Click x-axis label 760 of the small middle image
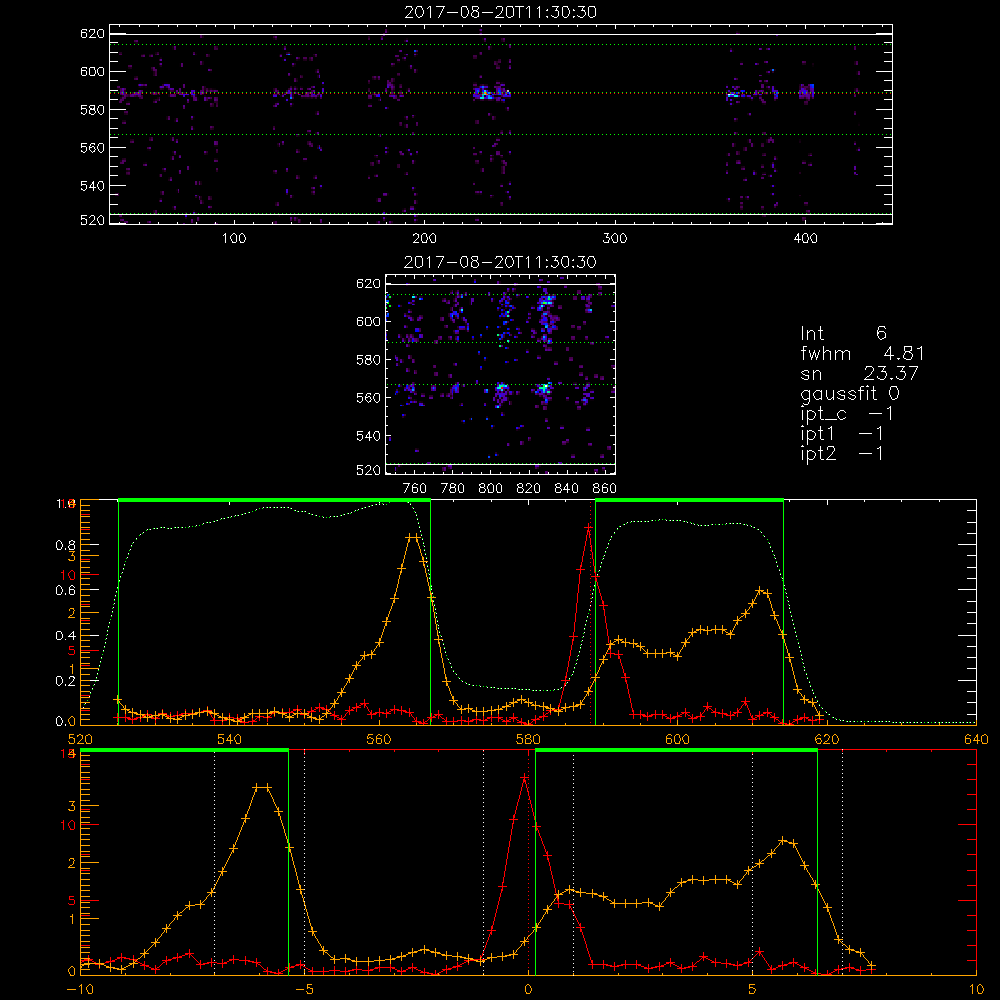This screenshot has width=1000, height=1000. (415, 489)
